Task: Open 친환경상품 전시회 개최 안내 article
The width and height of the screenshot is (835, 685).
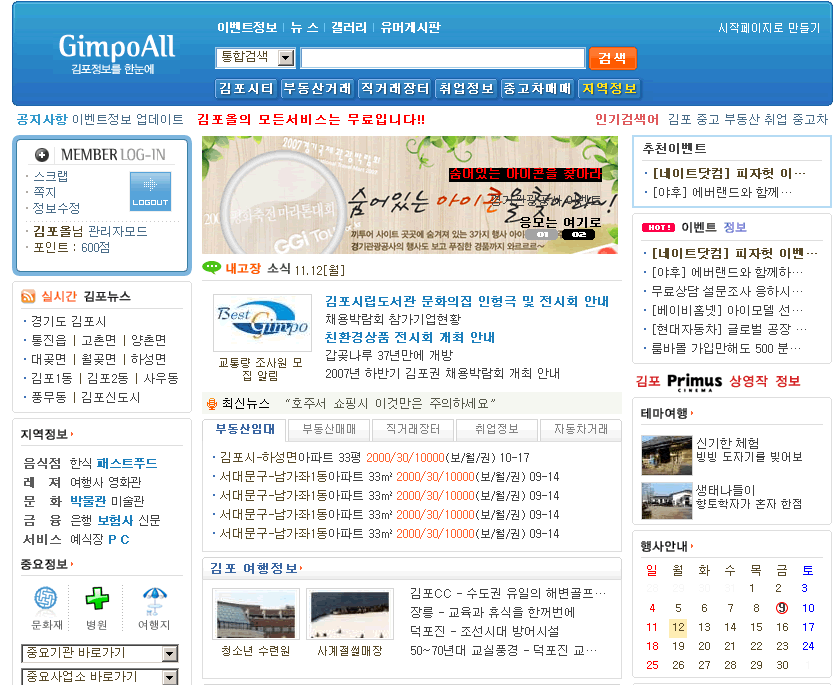Action: point(410,338)
